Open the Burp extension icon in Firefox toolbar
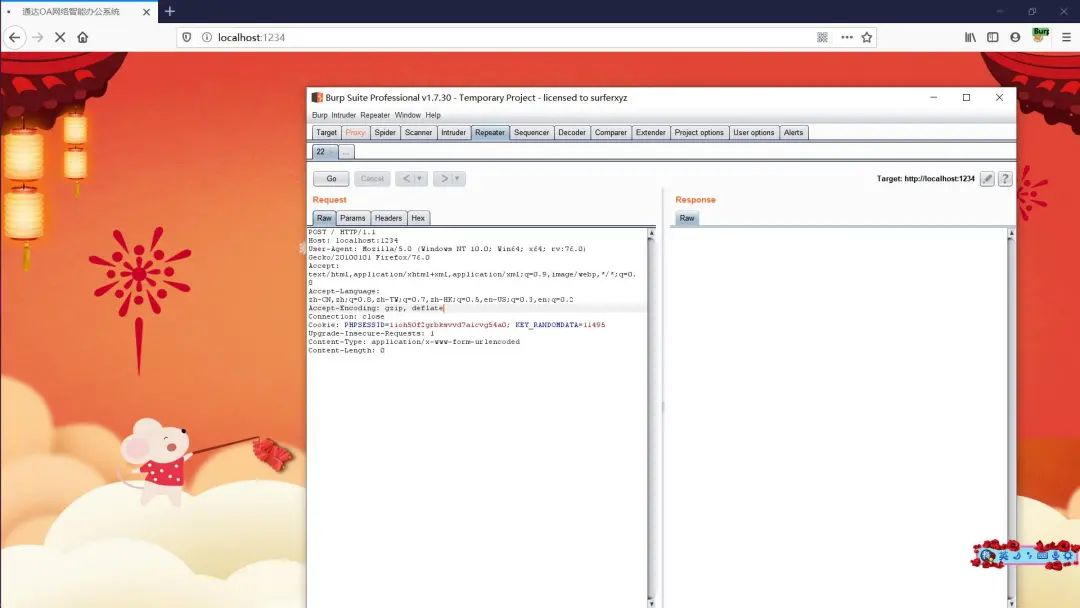This screenshot has width=1080, height=608. click(x=1038, y=33)
